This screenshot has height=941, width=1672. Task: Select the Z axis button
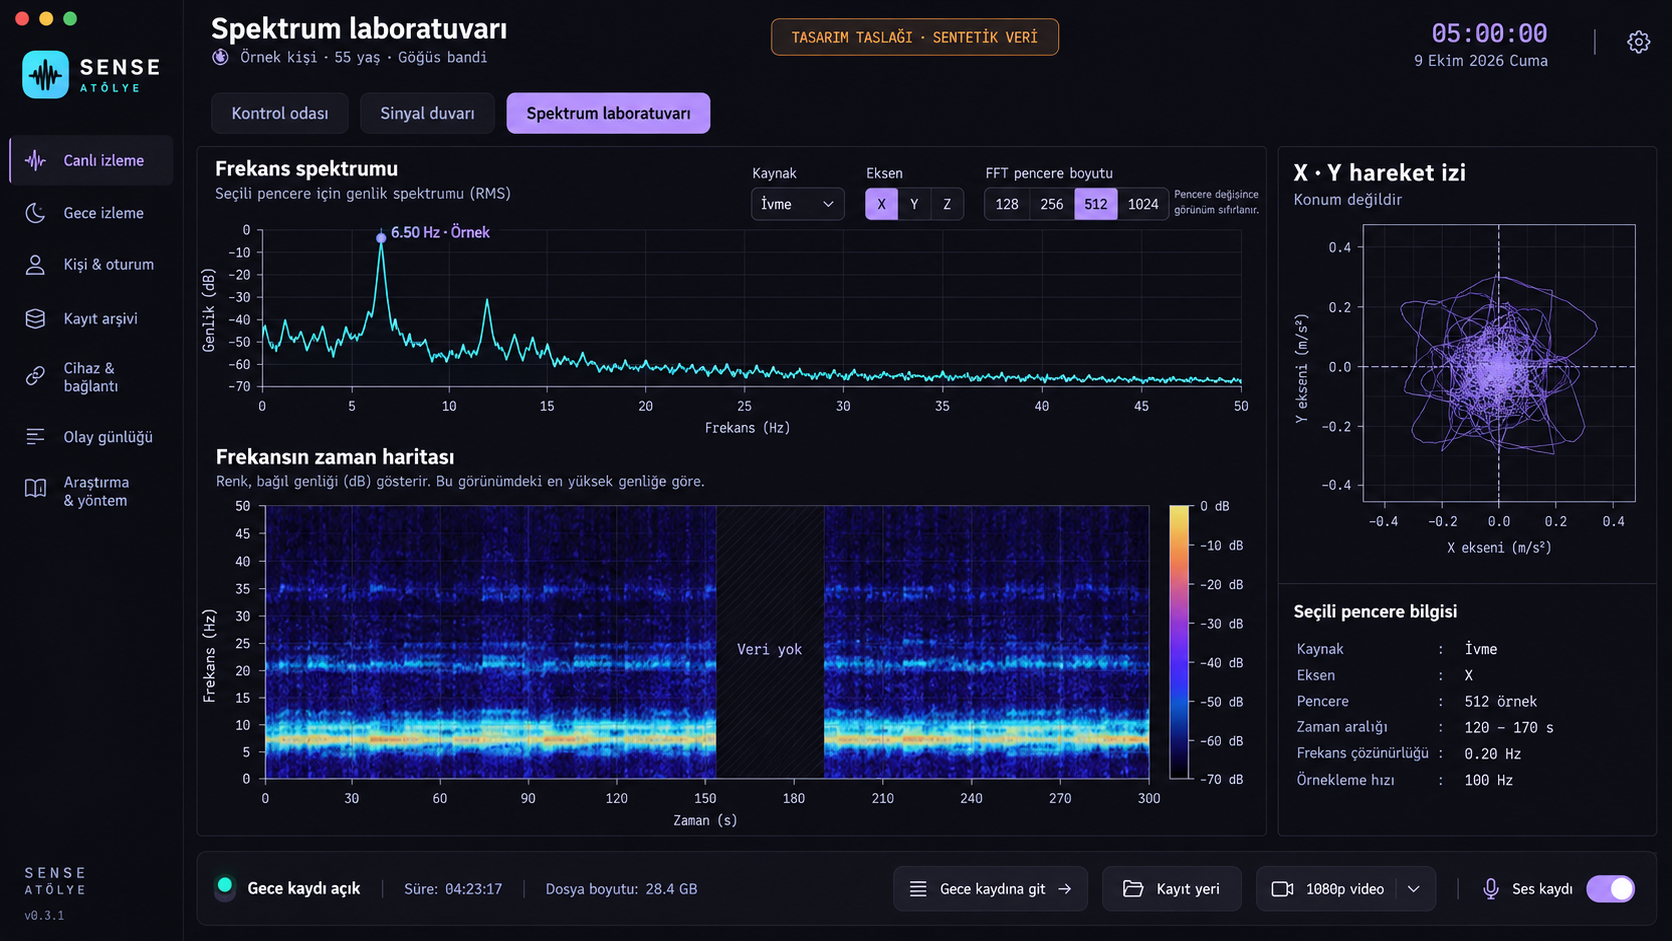[x=947, y=204]
